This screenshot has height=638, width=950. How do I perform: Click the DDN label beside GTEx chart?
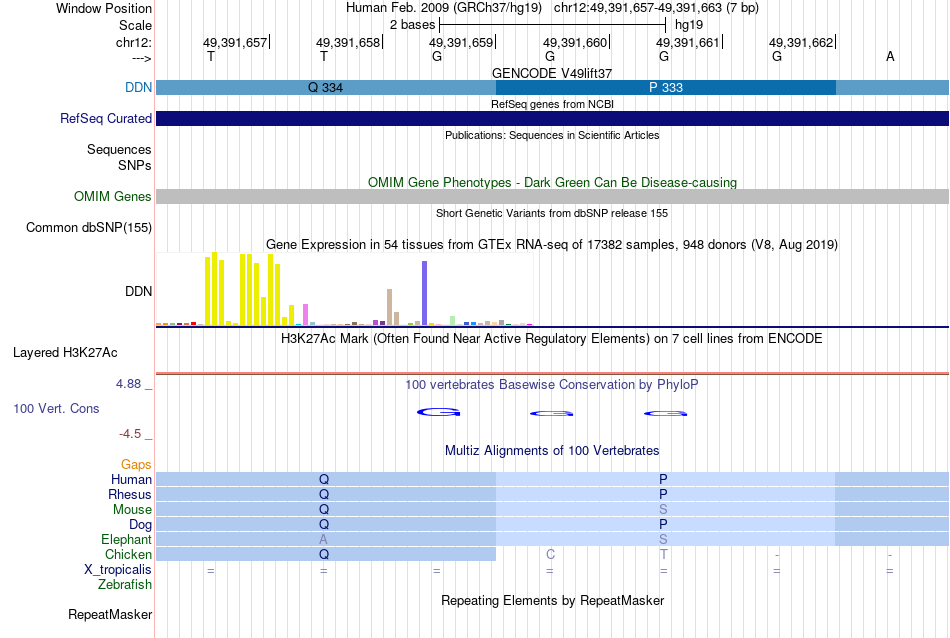click(x=138, y=291)
